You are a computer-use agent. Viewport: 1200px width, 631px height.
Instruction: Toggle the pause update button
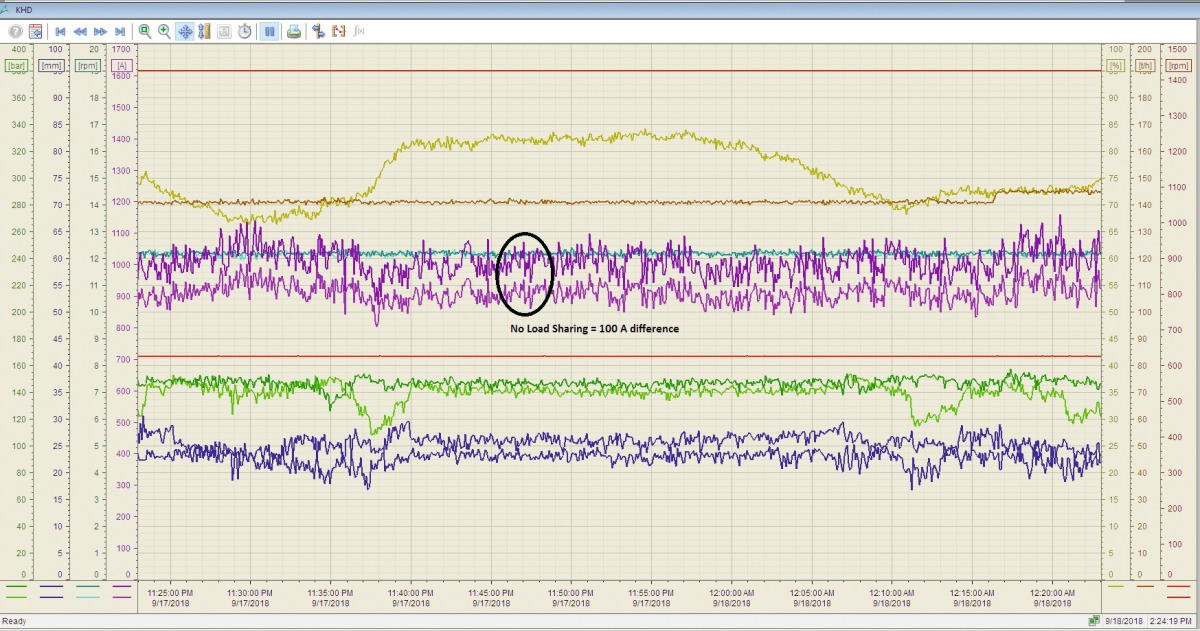point(269,31)
